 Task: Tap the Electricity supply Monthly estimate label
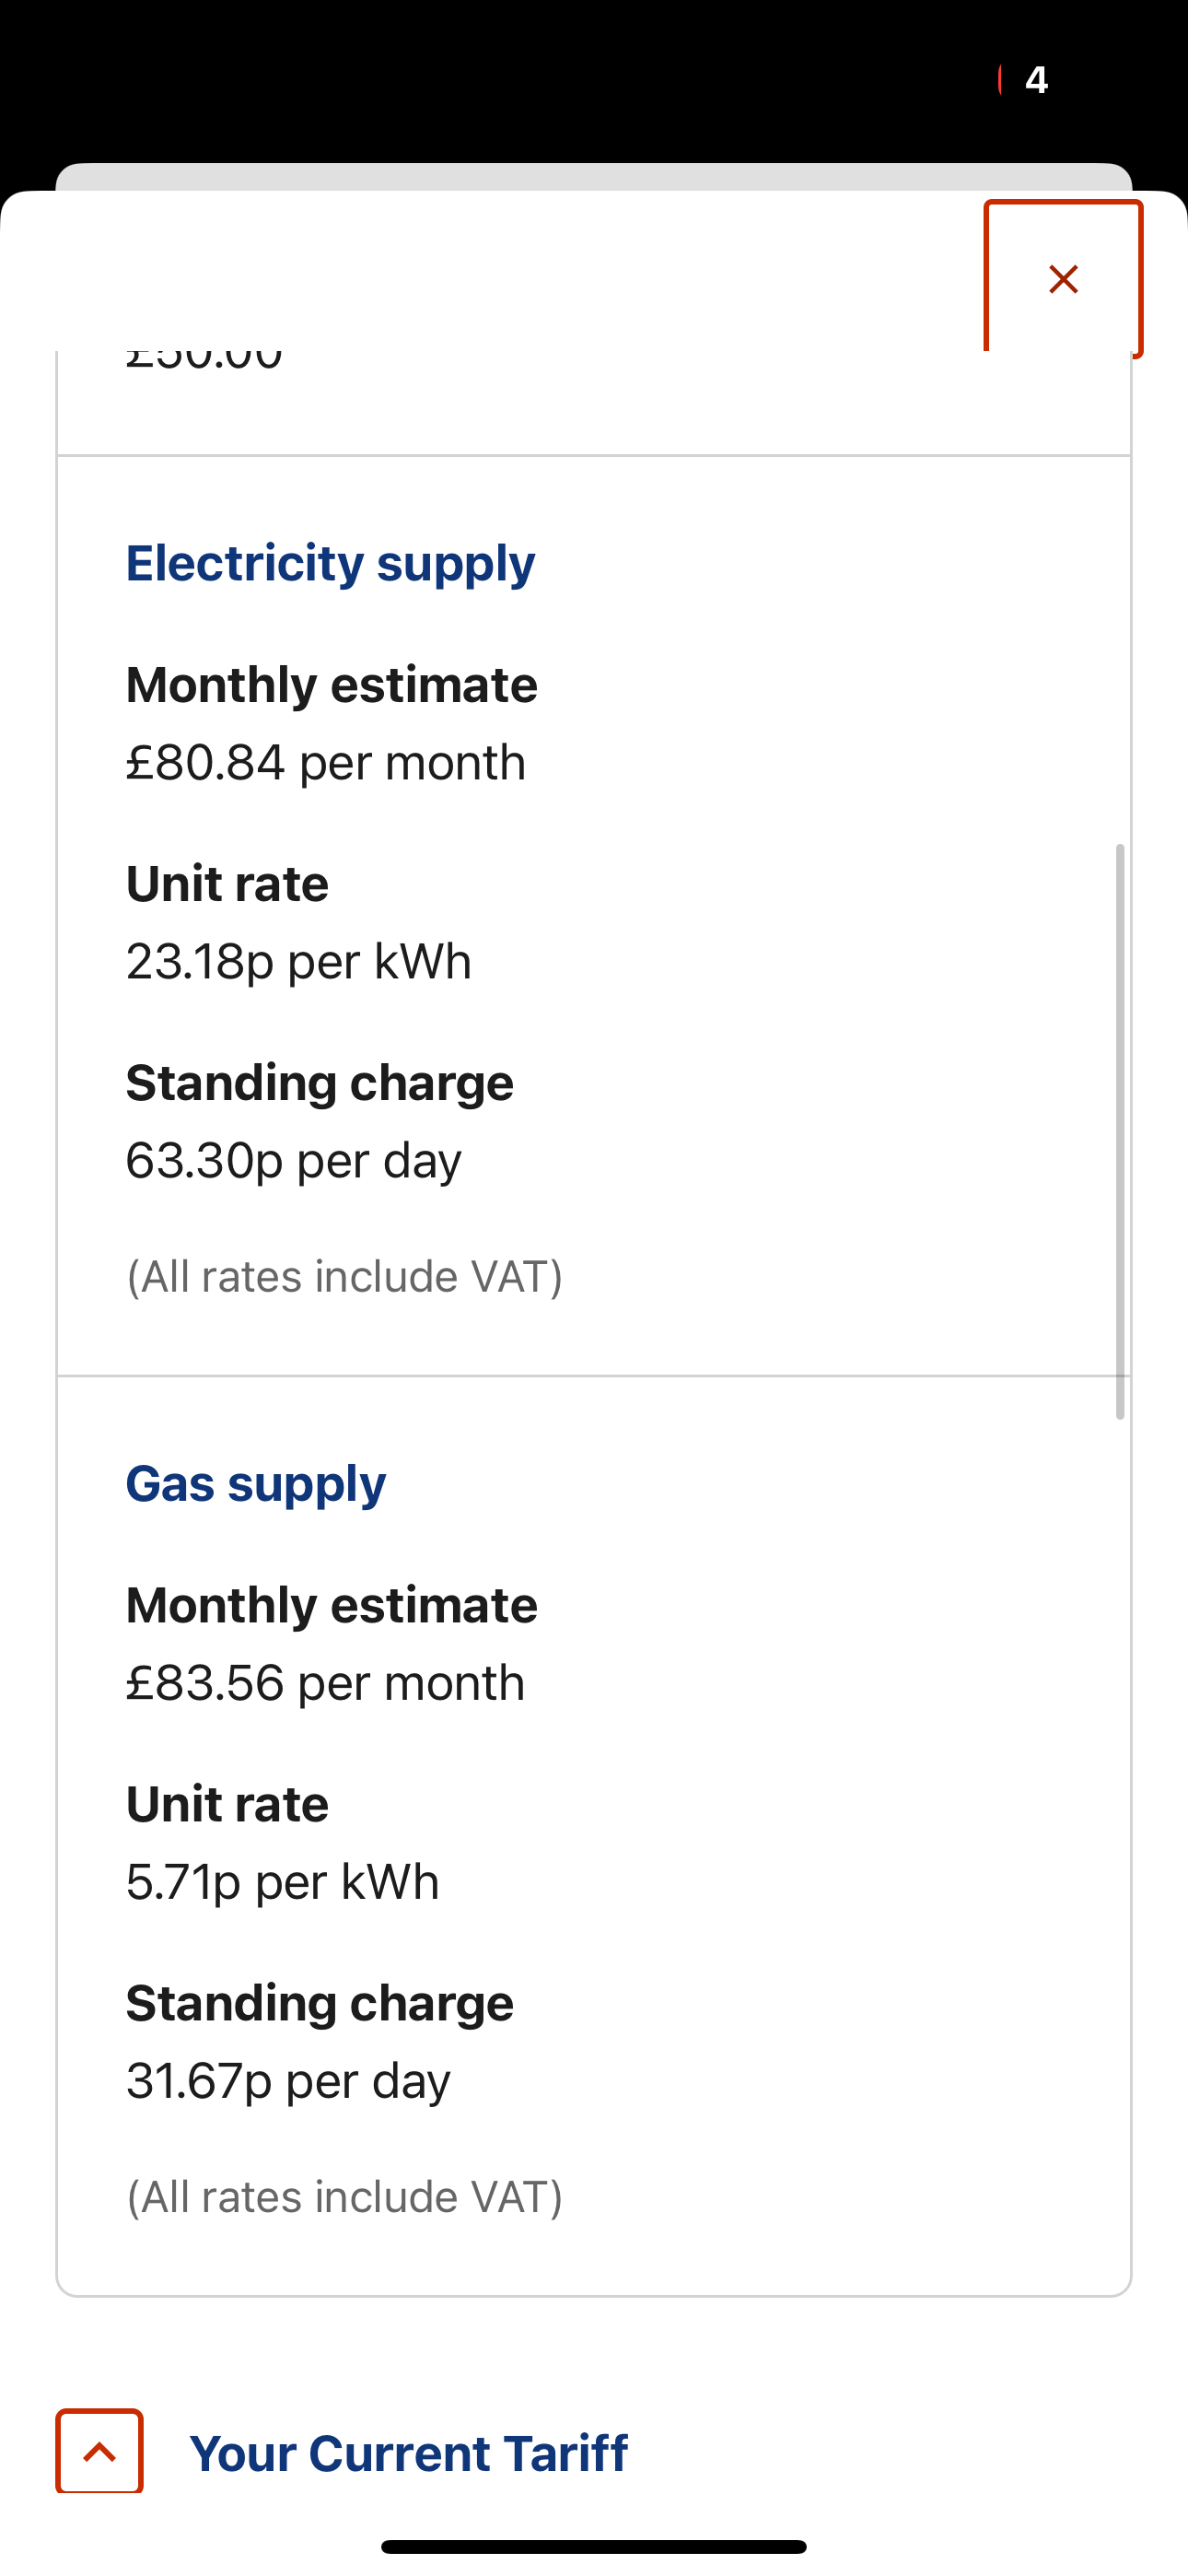click(x=331, y=685)
